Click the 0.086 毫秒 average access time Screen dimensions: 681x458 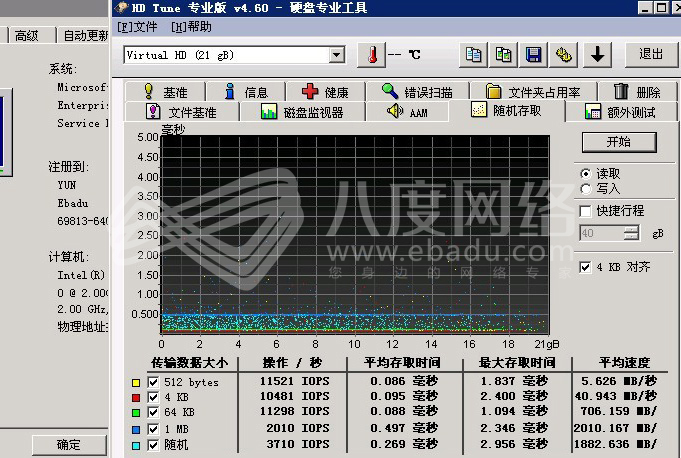pyautogui.click(x=404, y=382)
